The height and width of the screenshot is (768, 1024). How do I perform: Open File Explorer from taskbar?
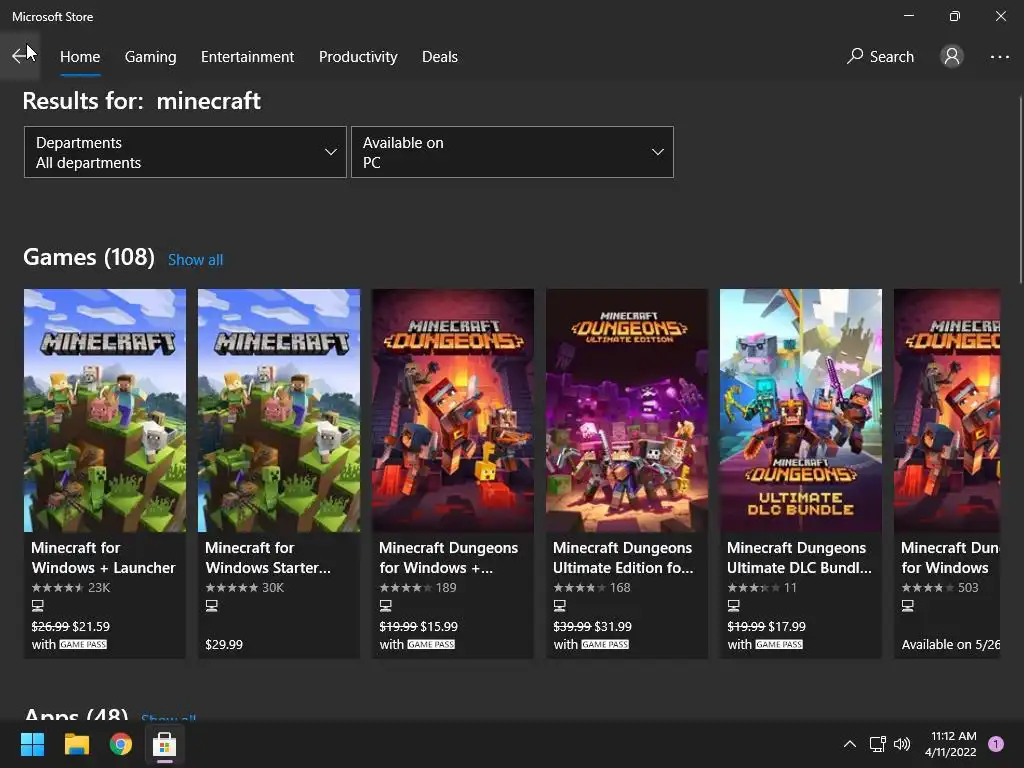coord(76,744)
